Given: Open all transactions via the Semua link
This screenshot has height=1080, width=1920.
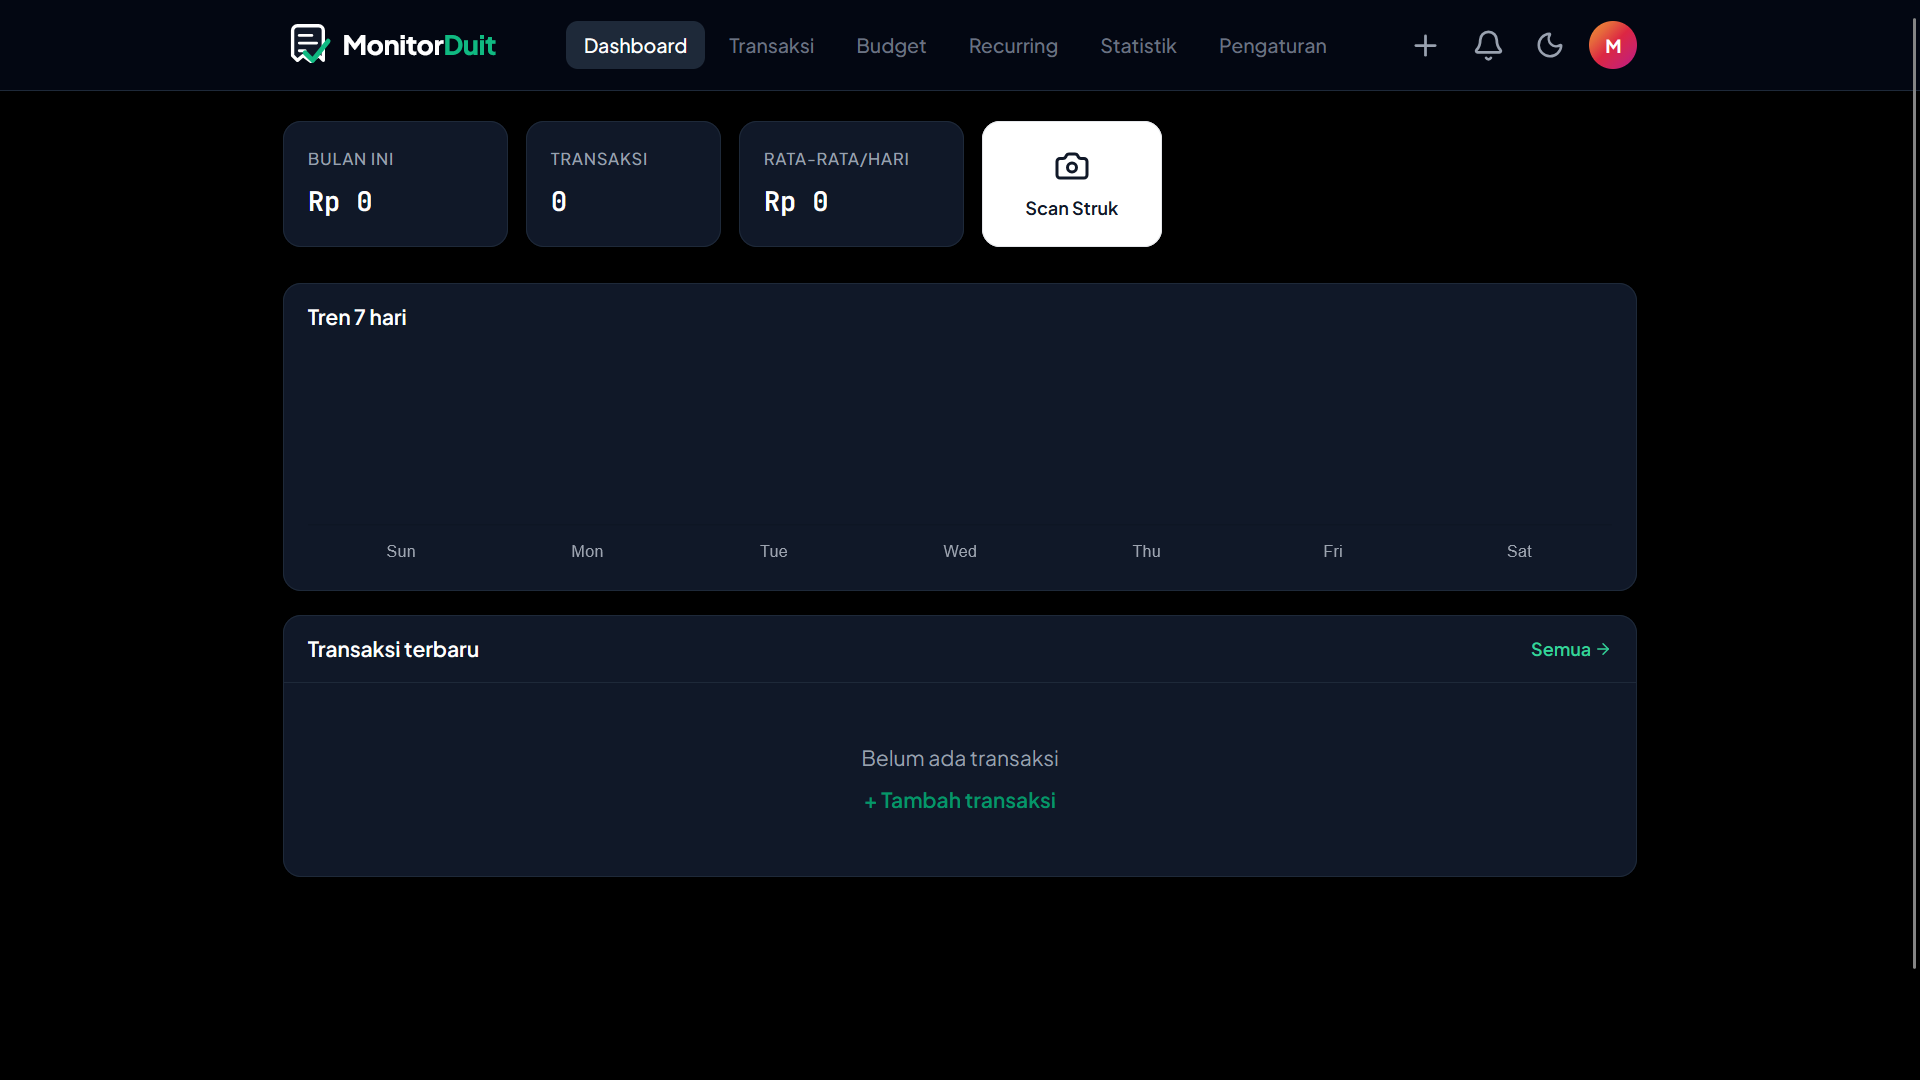Looking at the screenshot, I should [x=1570, y=649].
